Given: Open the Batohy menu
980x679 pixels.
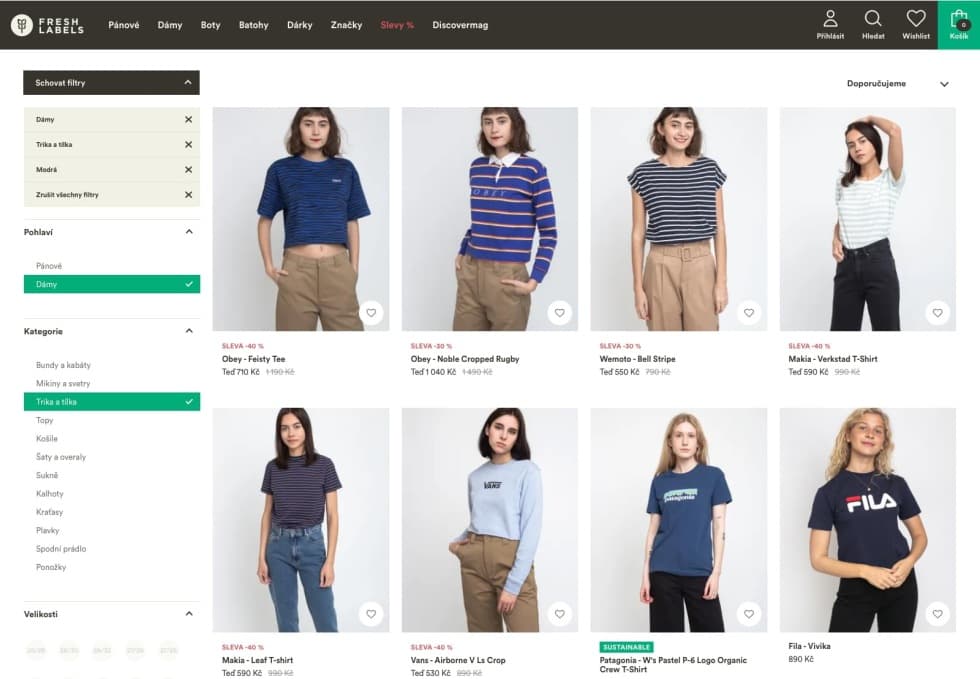Looking at the screenshot, I should tap(254, 25).
